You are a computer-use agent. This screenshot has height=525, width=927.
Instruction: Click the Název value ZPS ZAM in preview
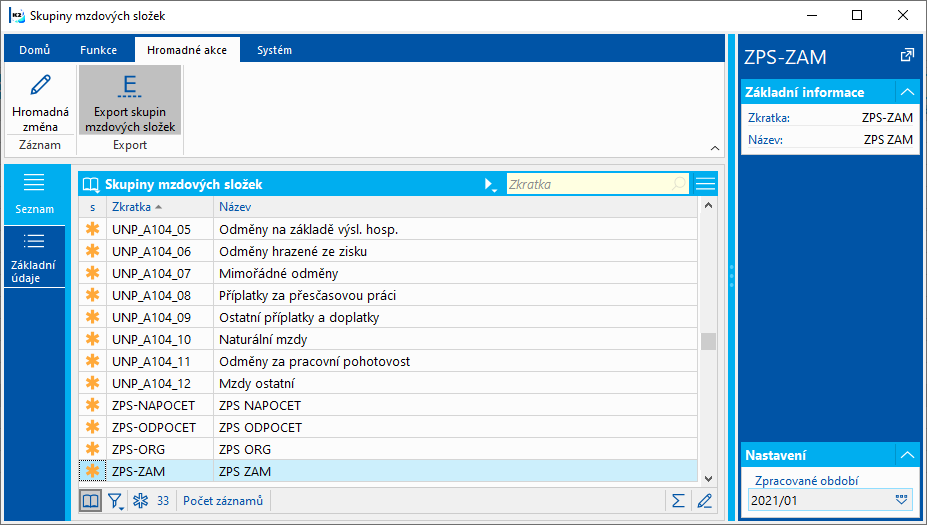(x=888, y=140)
